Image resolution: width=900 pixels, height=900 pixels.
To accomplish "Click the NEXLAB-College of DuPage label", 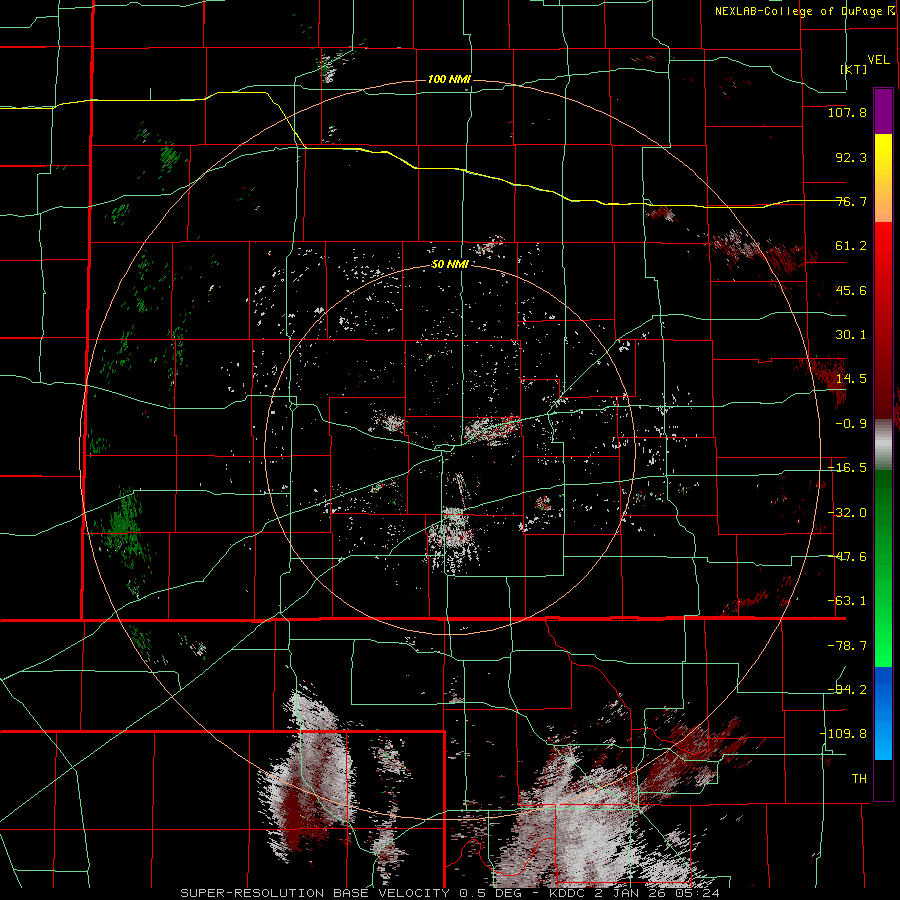I will (x=798, y=11).
